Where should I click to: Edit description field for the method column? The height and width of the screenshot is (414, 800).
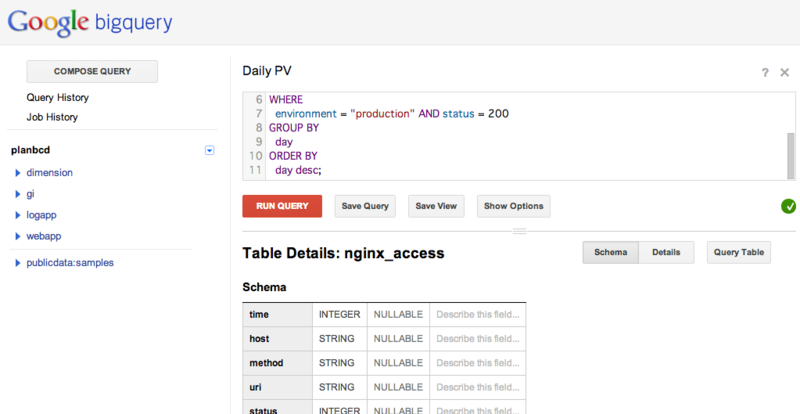click(x=478, y=363)
